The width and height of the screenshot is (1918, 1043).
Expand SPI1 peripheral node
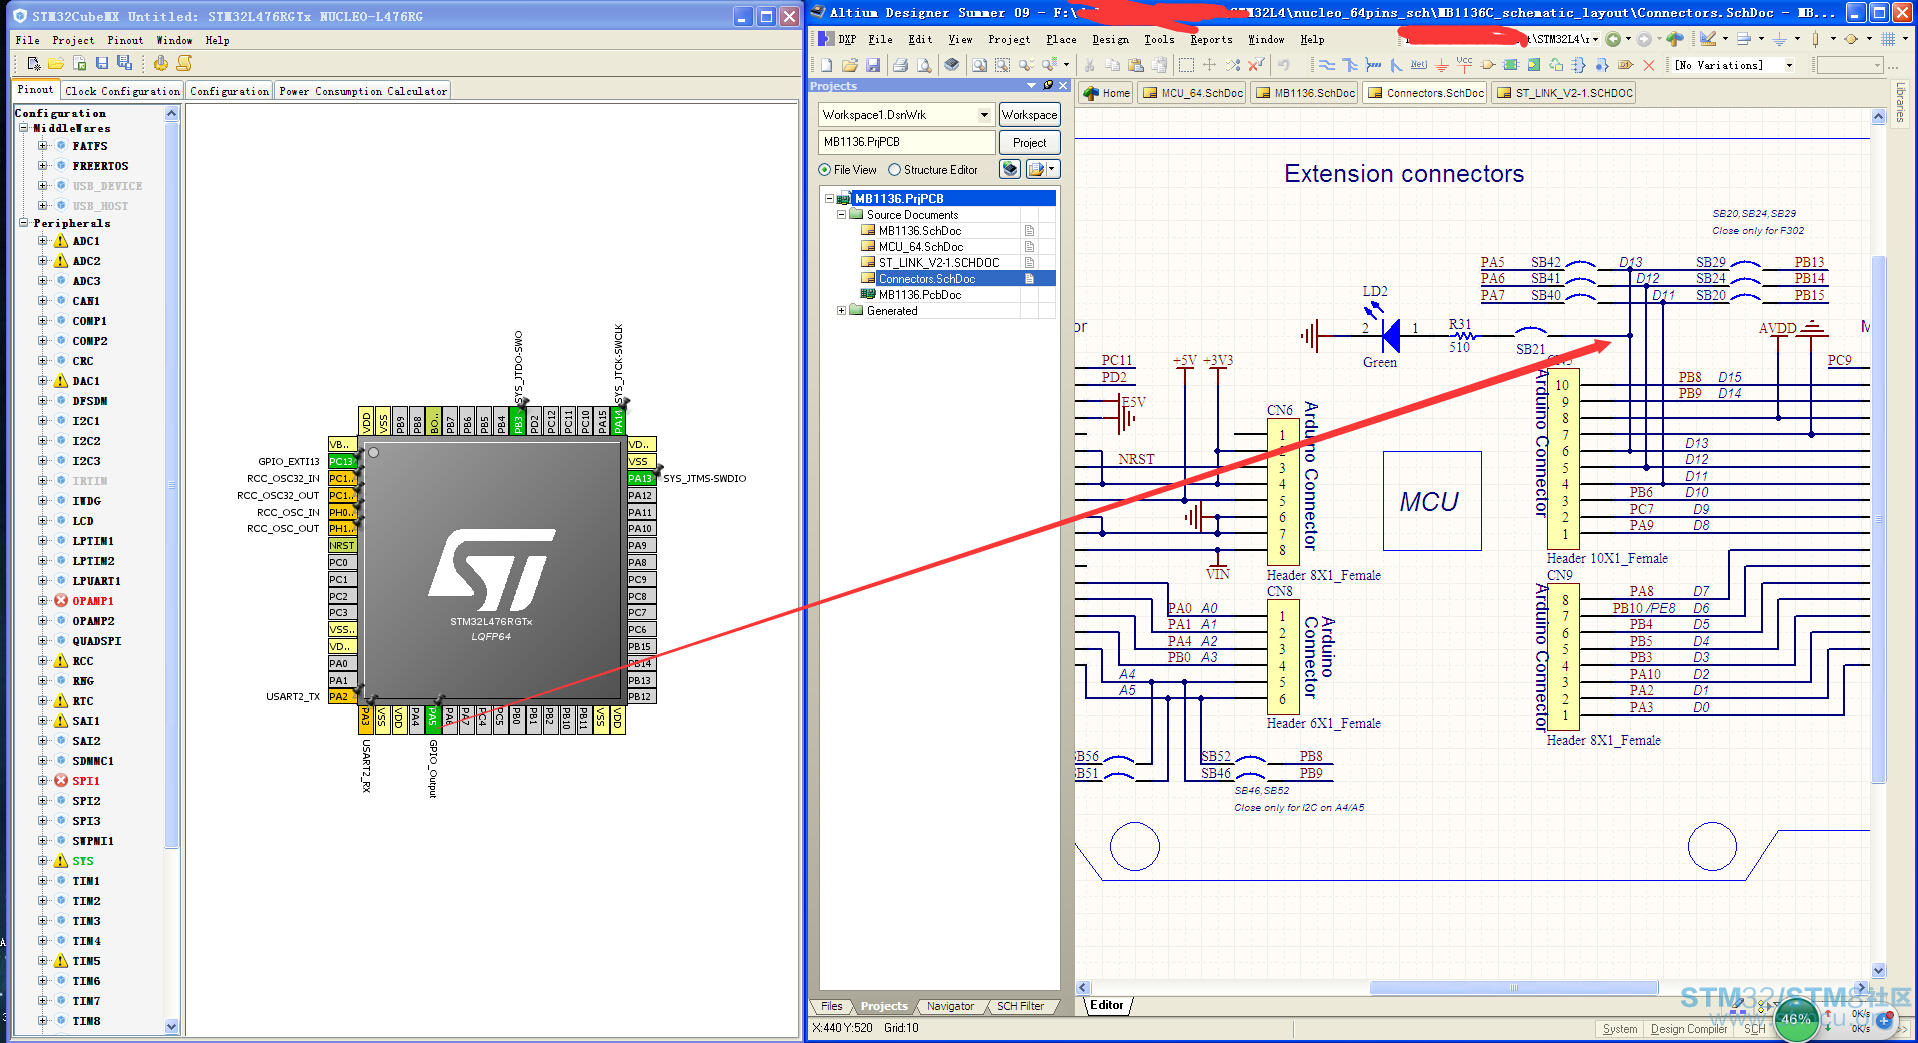(43, 781)
